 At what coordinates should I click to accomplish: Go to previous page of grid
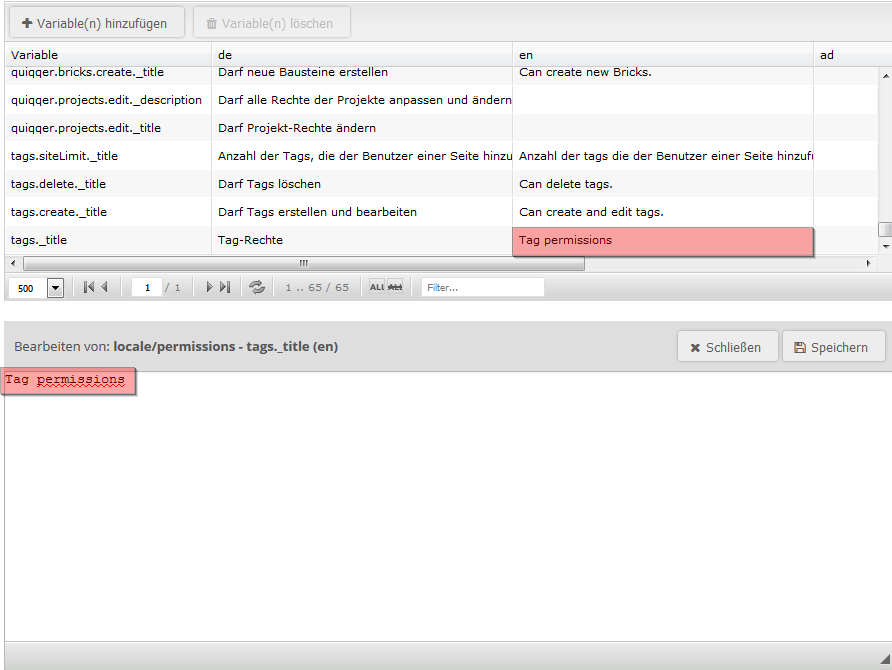(x=104, y=287)
